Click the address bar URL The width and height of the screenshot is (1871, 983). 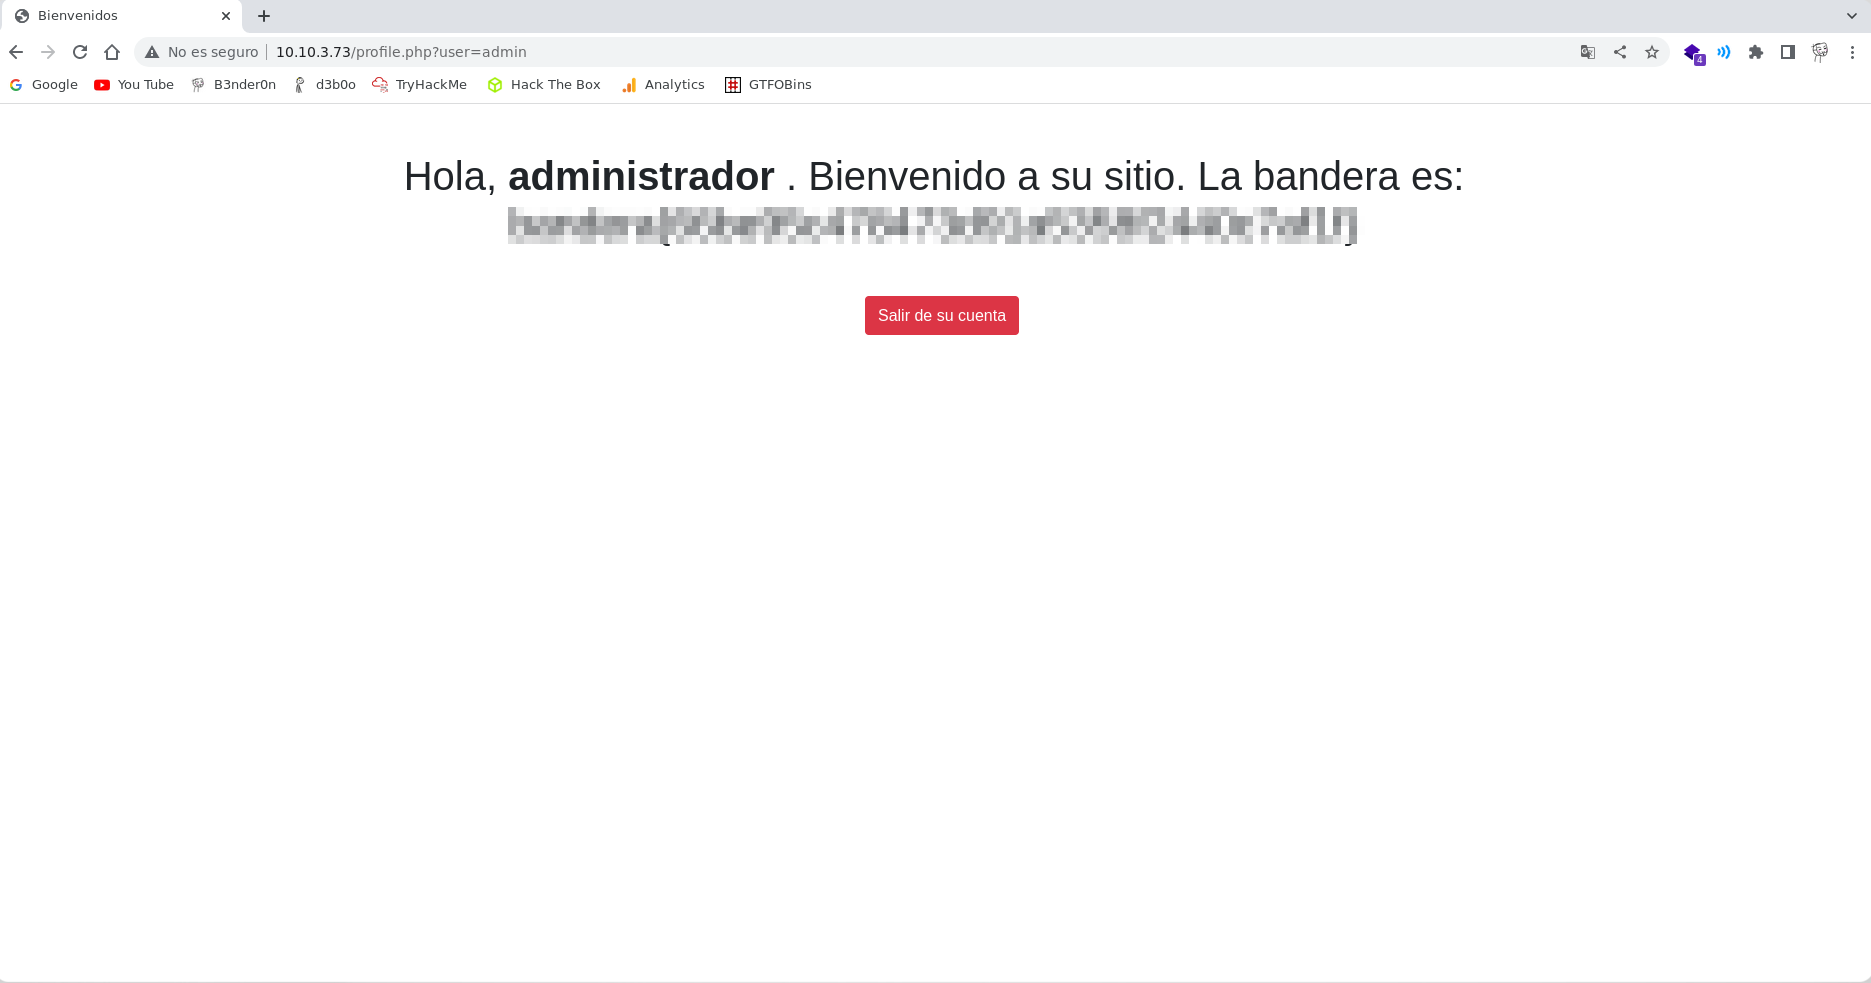(x=401, y=52)
